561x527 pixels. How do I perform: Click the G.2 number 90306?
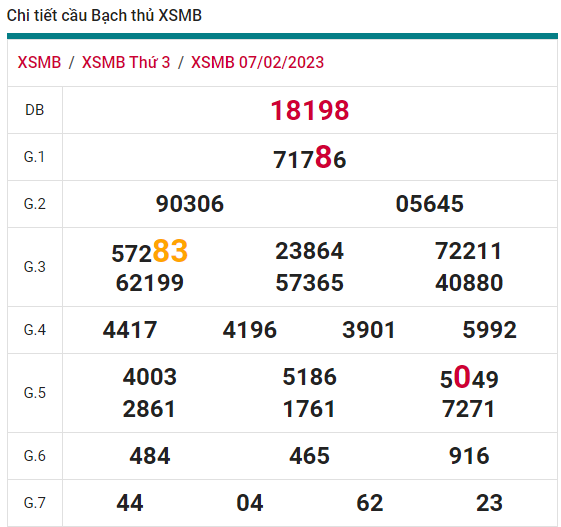[190, 204]
